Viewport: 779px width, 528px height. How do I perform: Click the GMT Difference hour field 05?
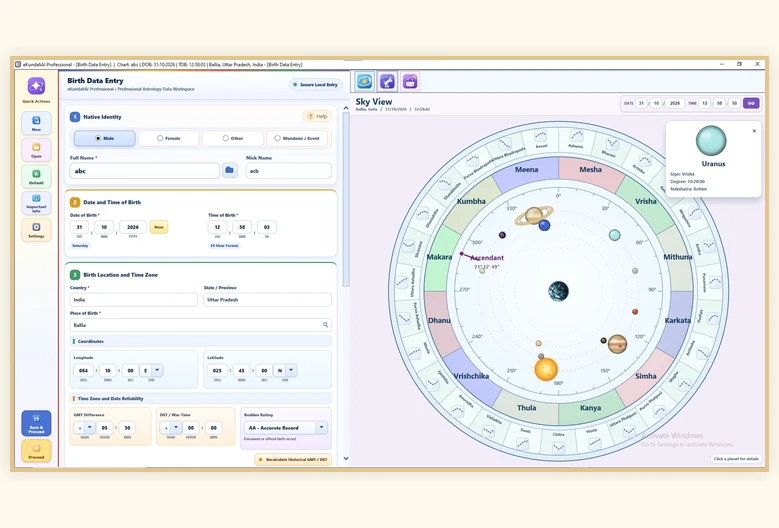105,427
